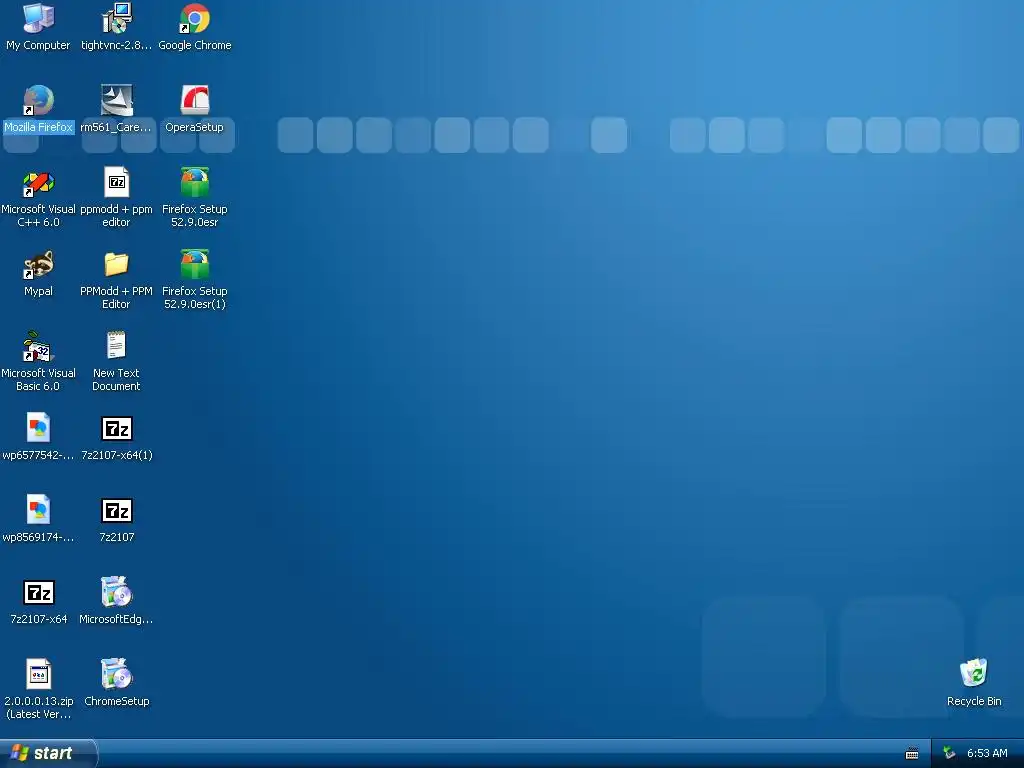The width and height of the screenshot is (1024, 768).
Task: Select the PPModd + PPM Editor folder
Action: pyautogui.click(x=117, y=264)
